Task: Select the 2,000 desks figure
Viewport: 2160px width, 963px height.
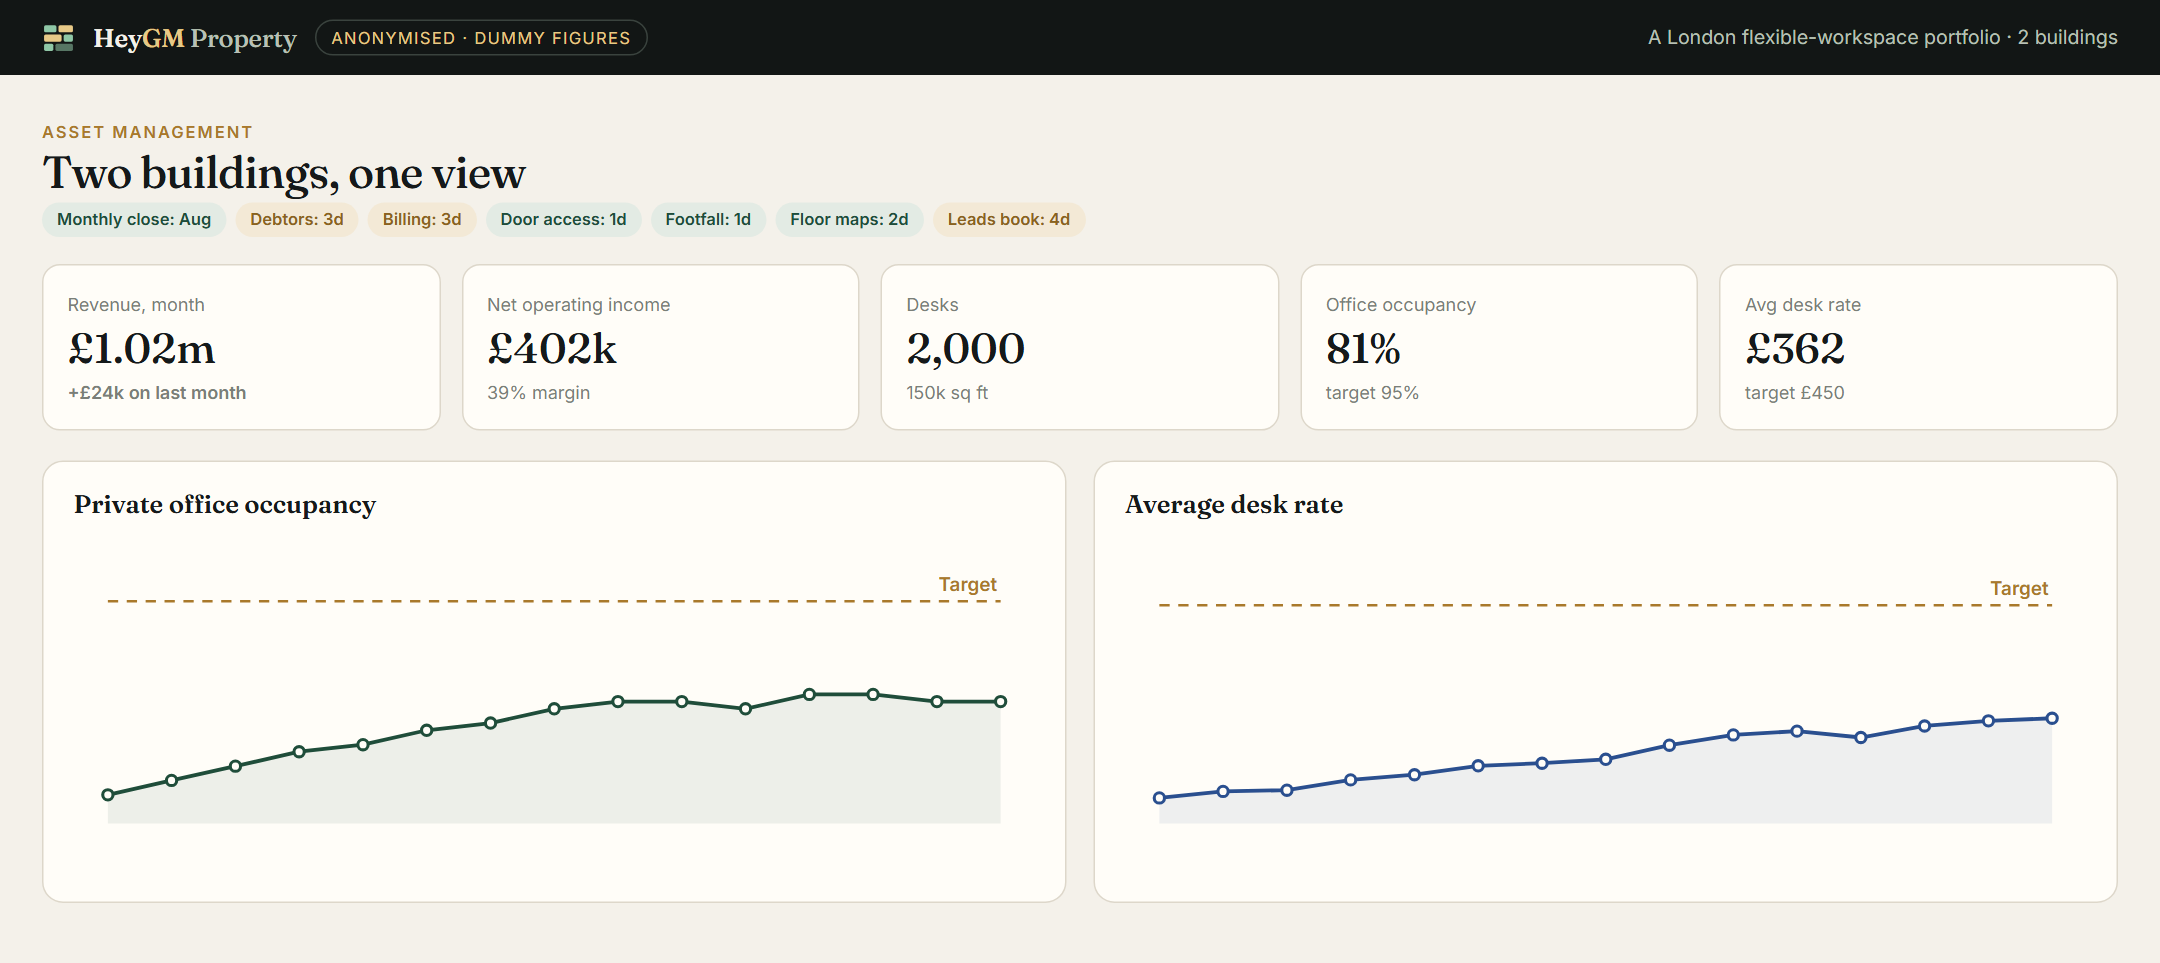Action: [966, 349]
